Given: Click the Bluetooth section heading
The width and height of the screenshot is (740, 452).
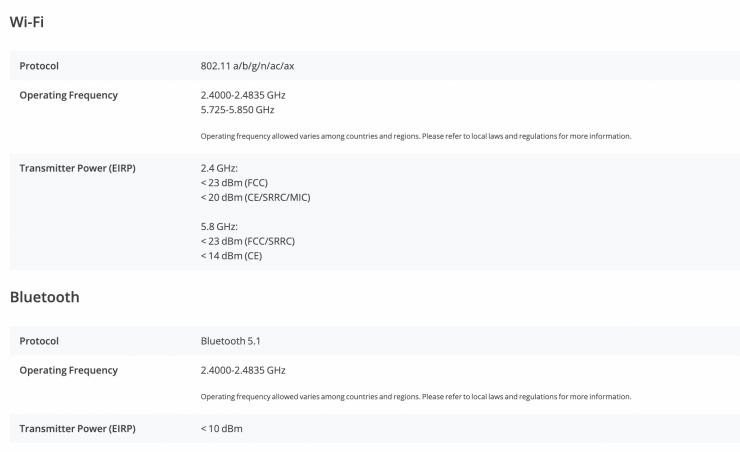Looking at the screenshot, I should pos(44,297).
